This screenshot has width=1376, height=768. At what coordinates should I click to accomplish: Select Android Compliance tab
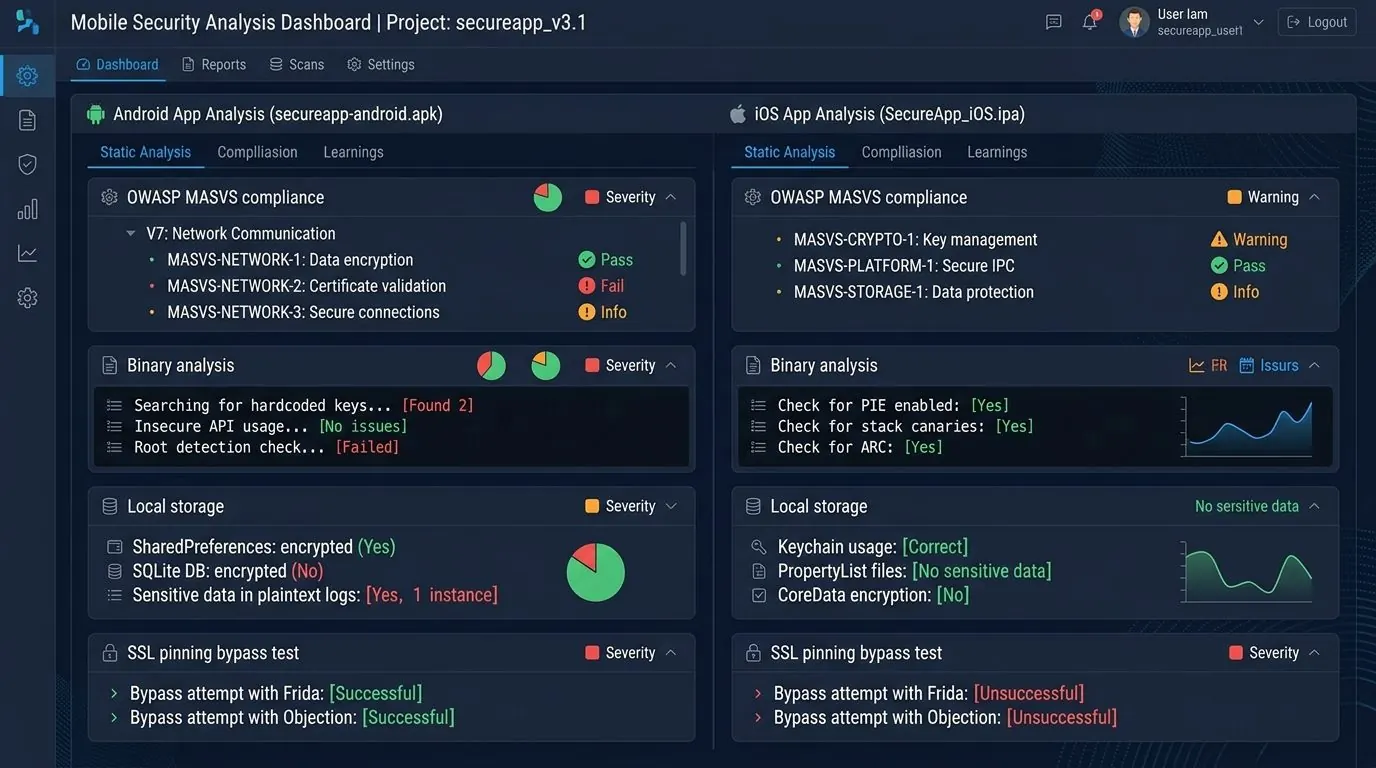pos(258,152)
